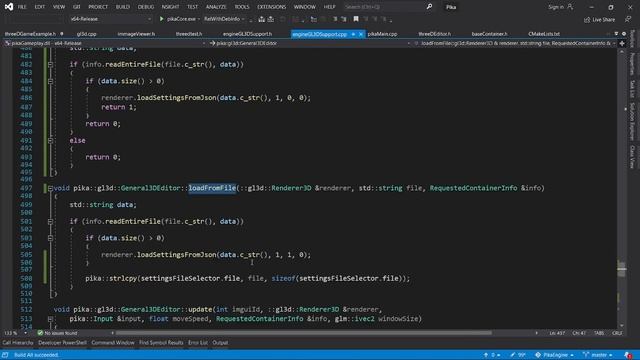This screenshot has width=640, height=360.
Task: Open the TEST menu
Action: pos(192,7)
